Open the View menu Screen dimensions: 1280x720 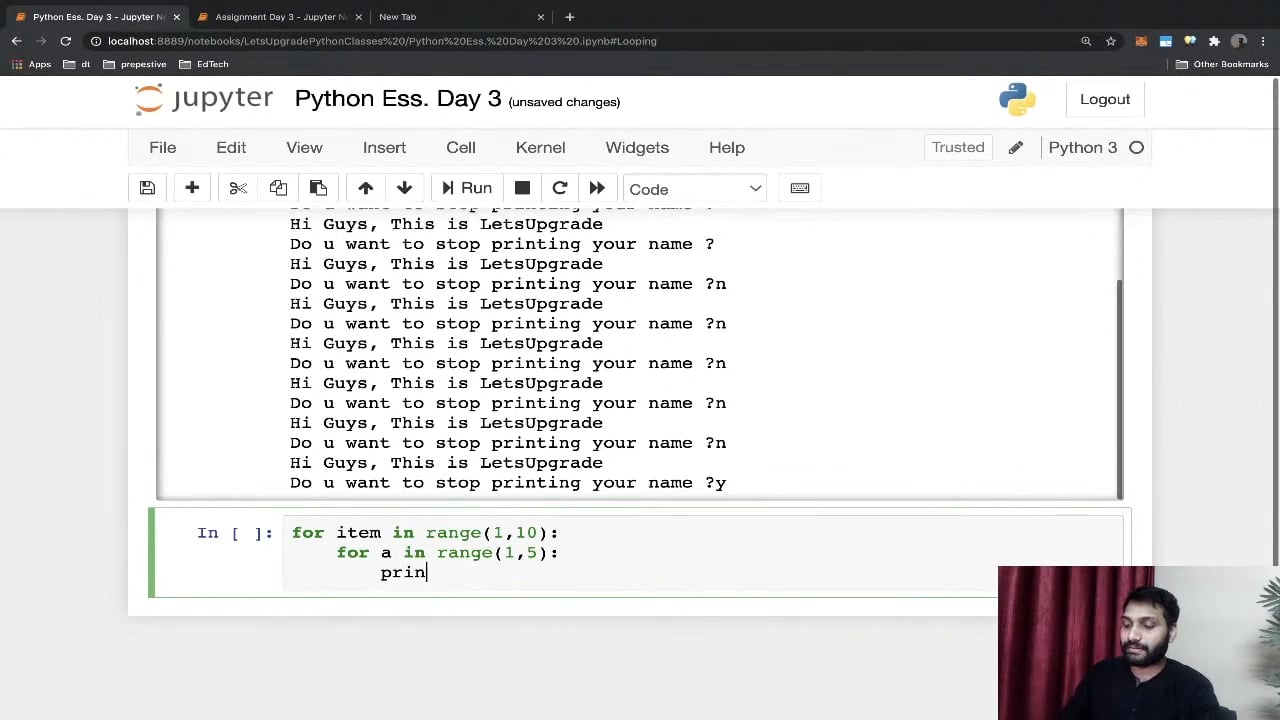[304, 148]
